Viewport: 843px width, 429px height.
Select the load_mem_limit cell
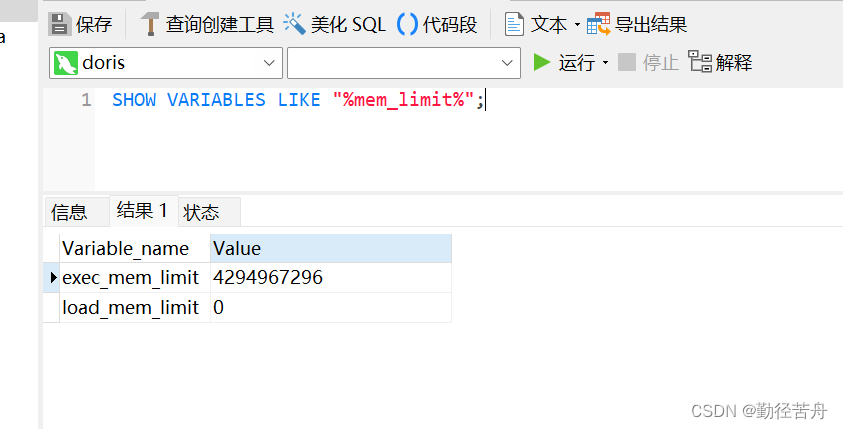(135, 308)
